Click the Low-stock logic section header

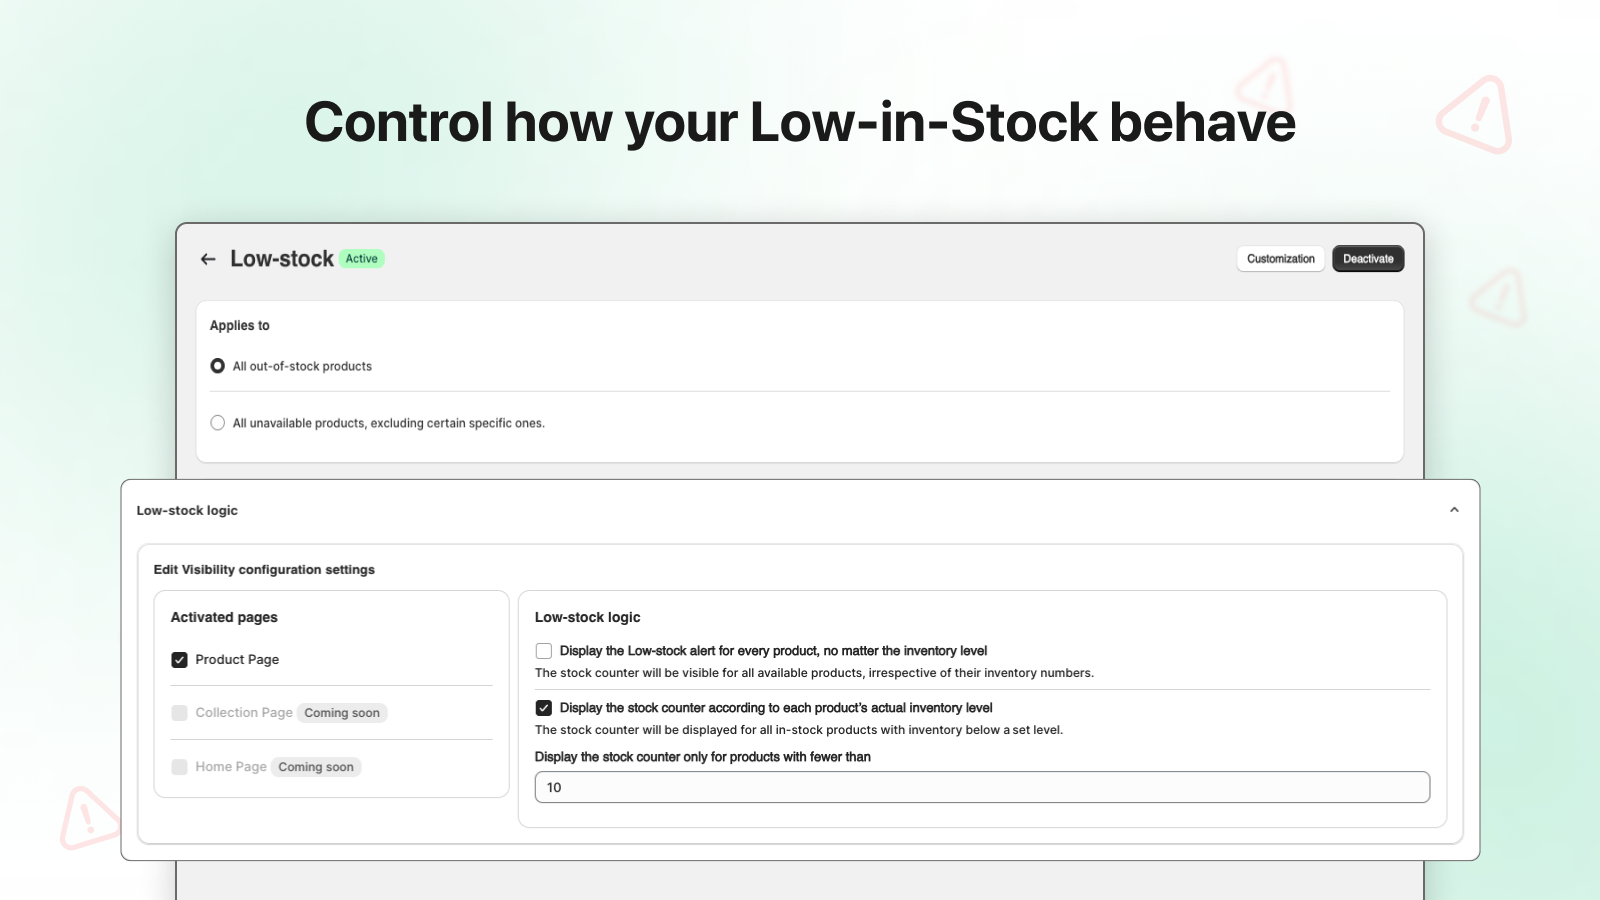pyautogui.click(x=187, y=510)
